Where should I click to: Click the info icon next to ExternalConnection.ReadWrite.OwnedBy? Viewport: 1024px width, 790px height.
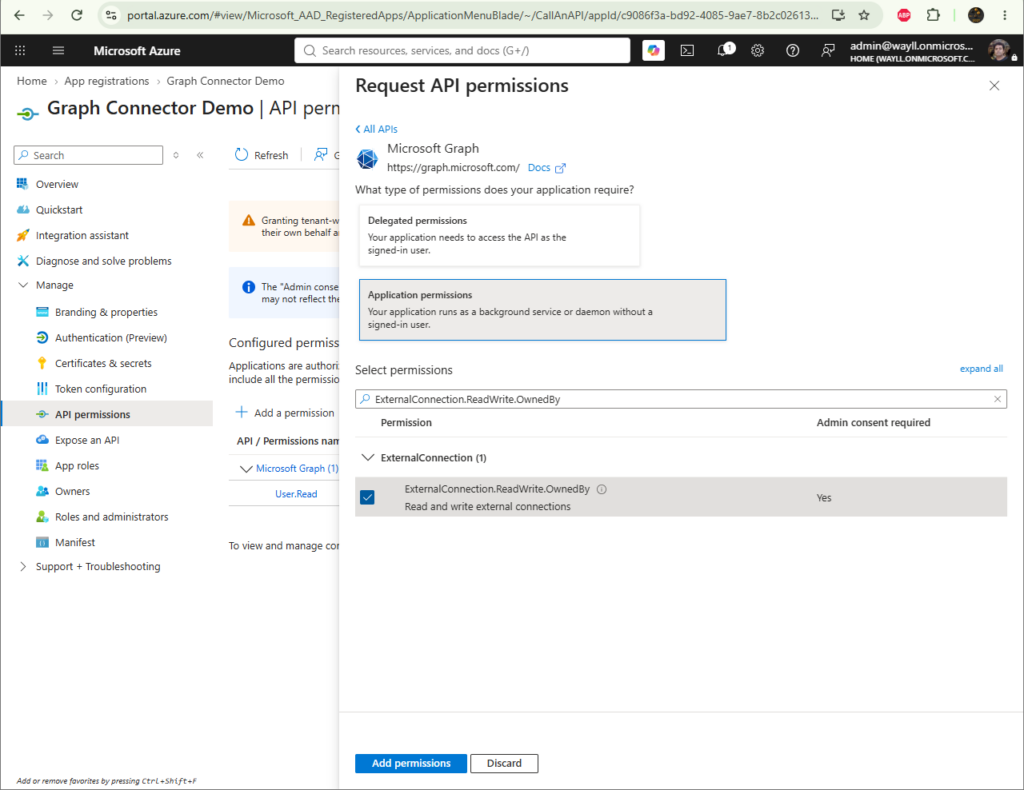click(601, 489)
